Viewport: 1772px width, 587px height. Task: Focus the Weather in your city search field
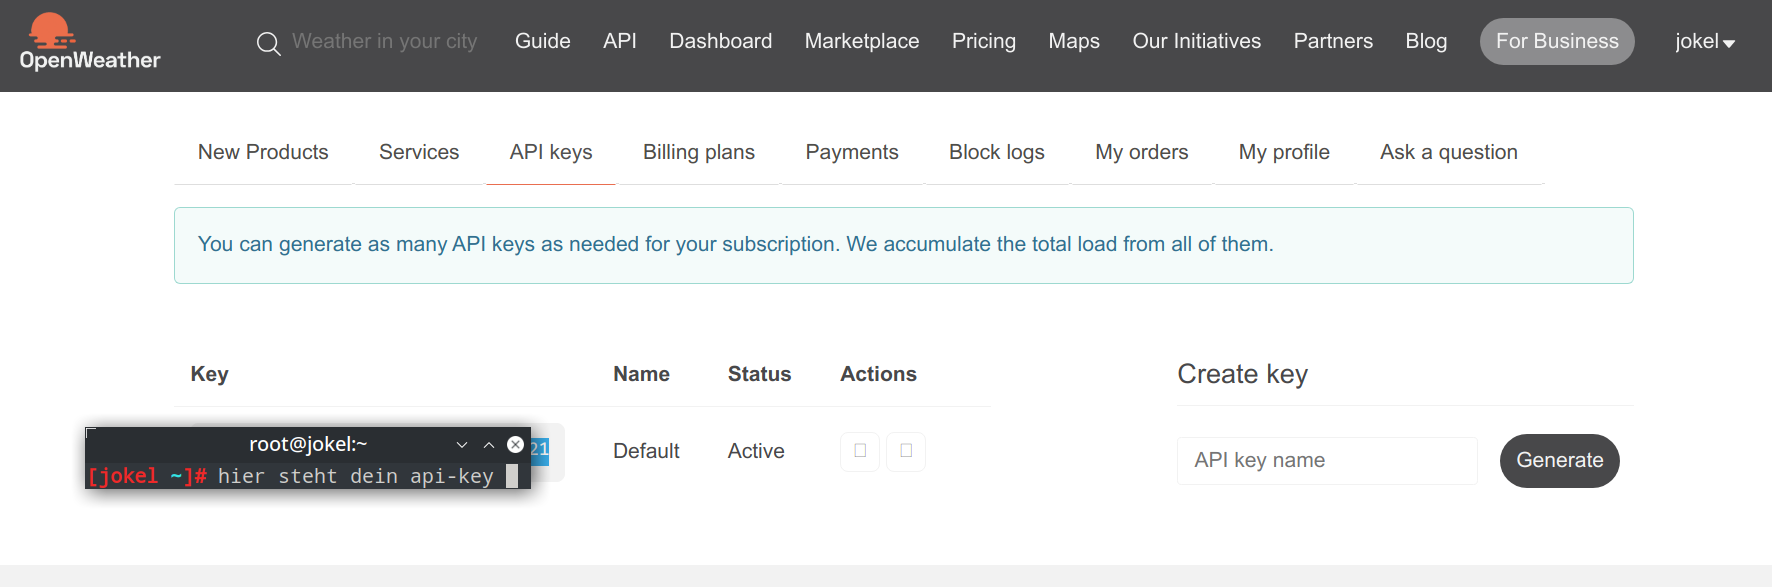coord(385,42)
